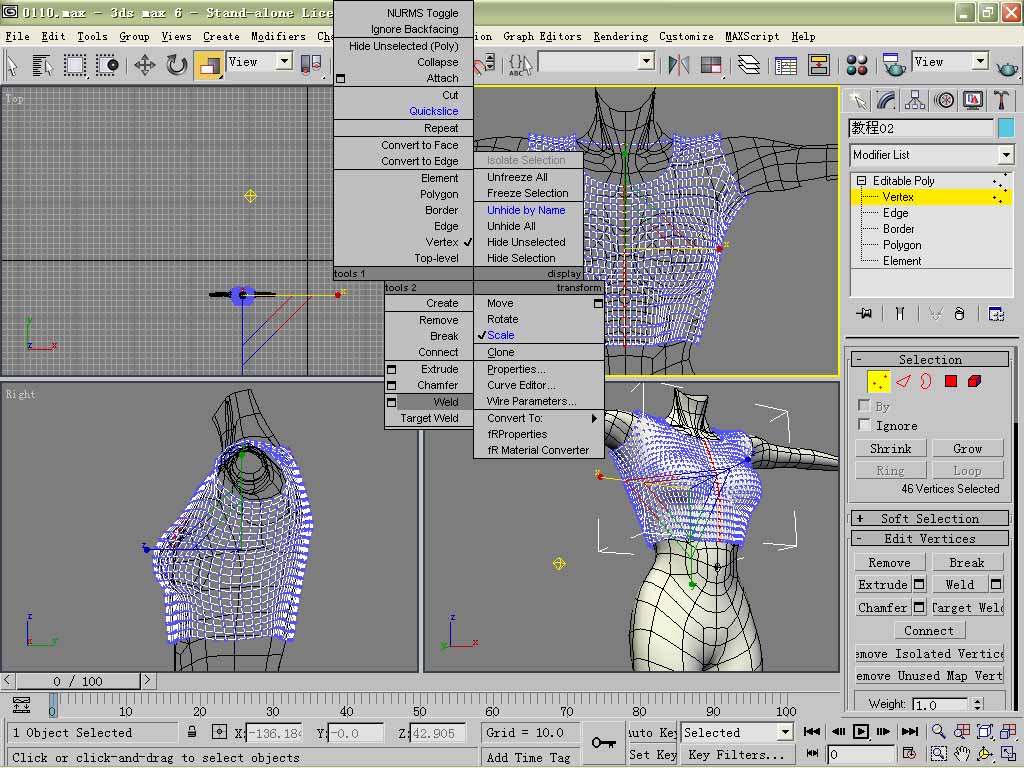Image resolution: width=1024 pixels, height=768 pixels.
Task: Choose Target Weld in the quad menu
Action: pos(429,418)
